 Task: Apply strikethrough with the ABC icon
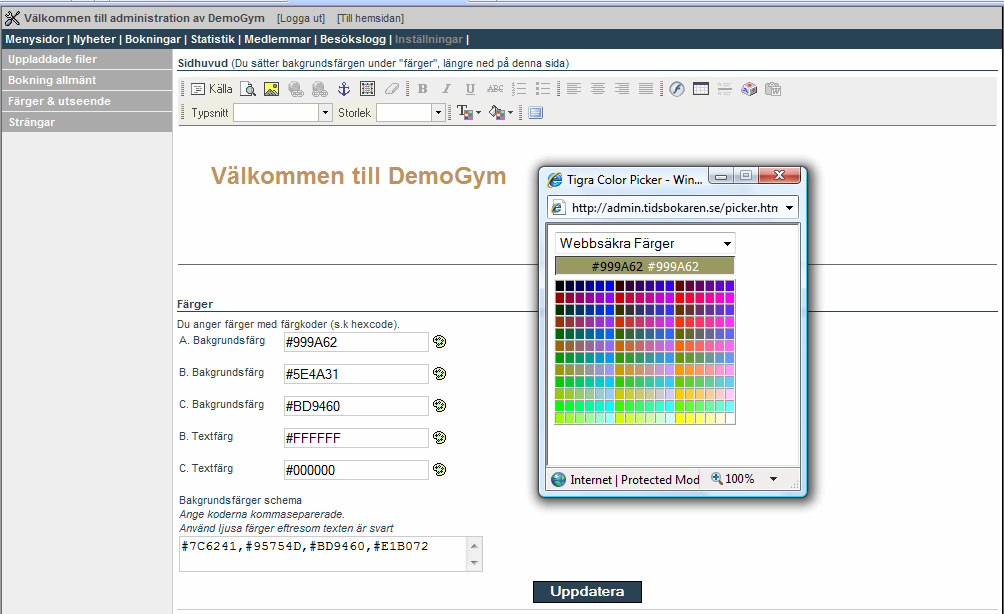[x=494, y=89]
